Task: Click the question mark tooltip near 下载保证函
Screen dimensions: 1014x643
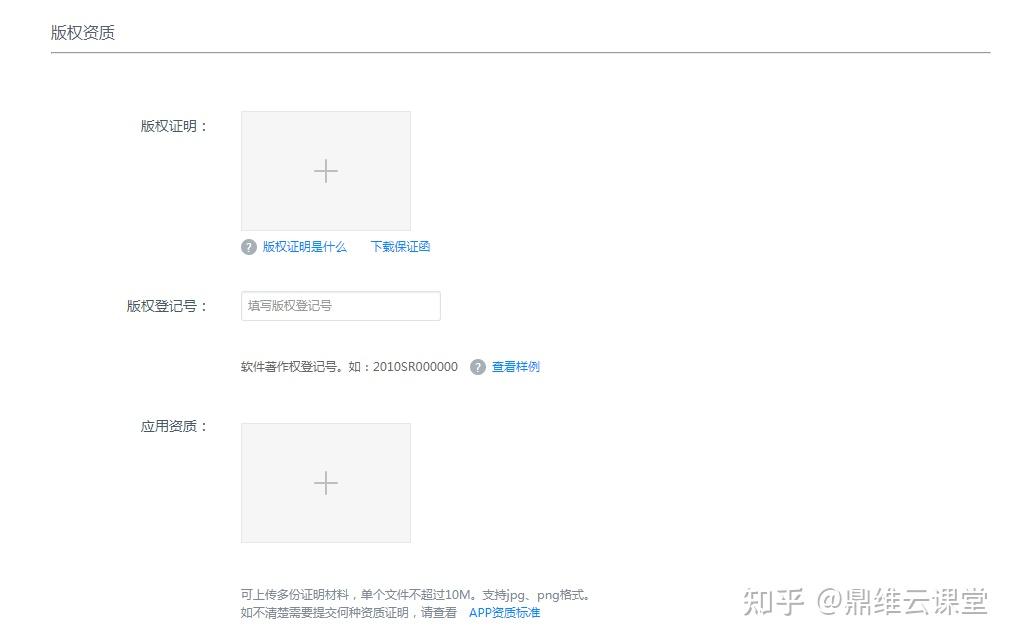Action: 248,246
